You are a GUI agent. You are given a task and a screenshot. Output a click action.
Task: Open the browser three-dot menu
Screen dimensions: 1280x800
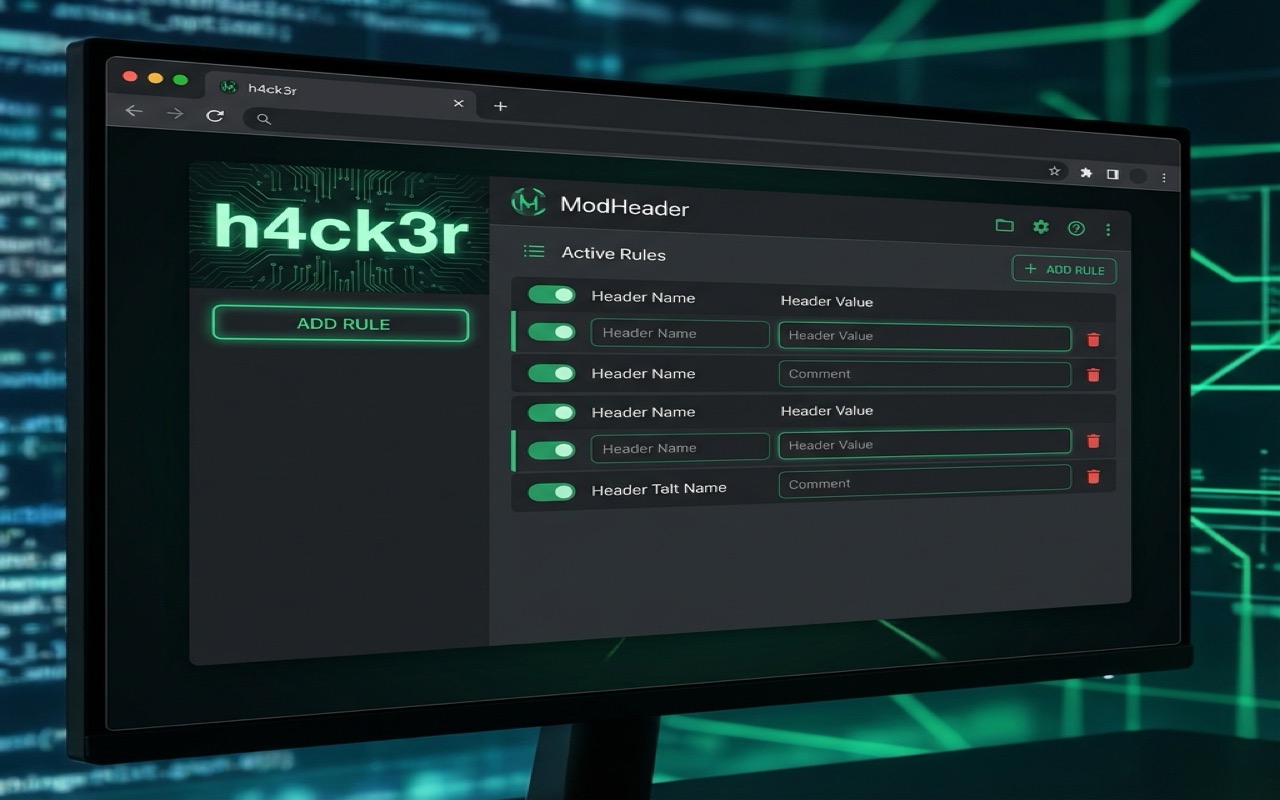pos(1164,178)
